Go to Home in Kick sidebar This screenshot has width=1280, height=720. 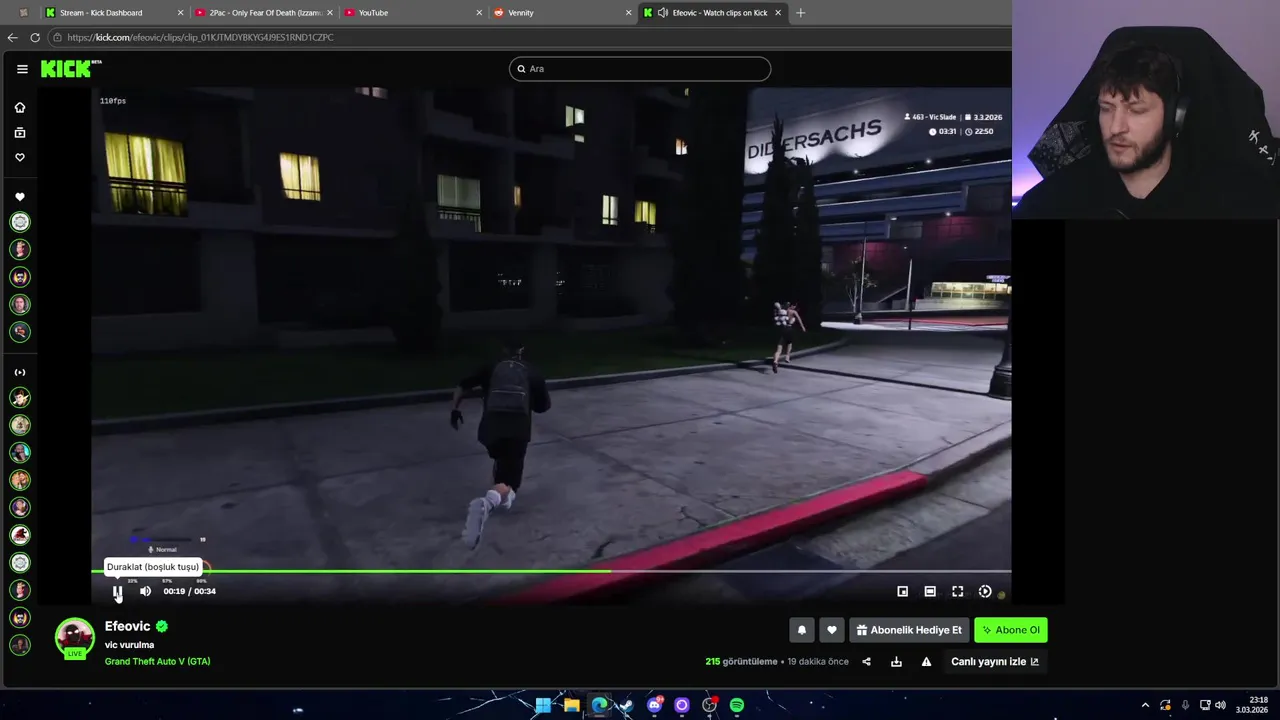pos(19,107)
